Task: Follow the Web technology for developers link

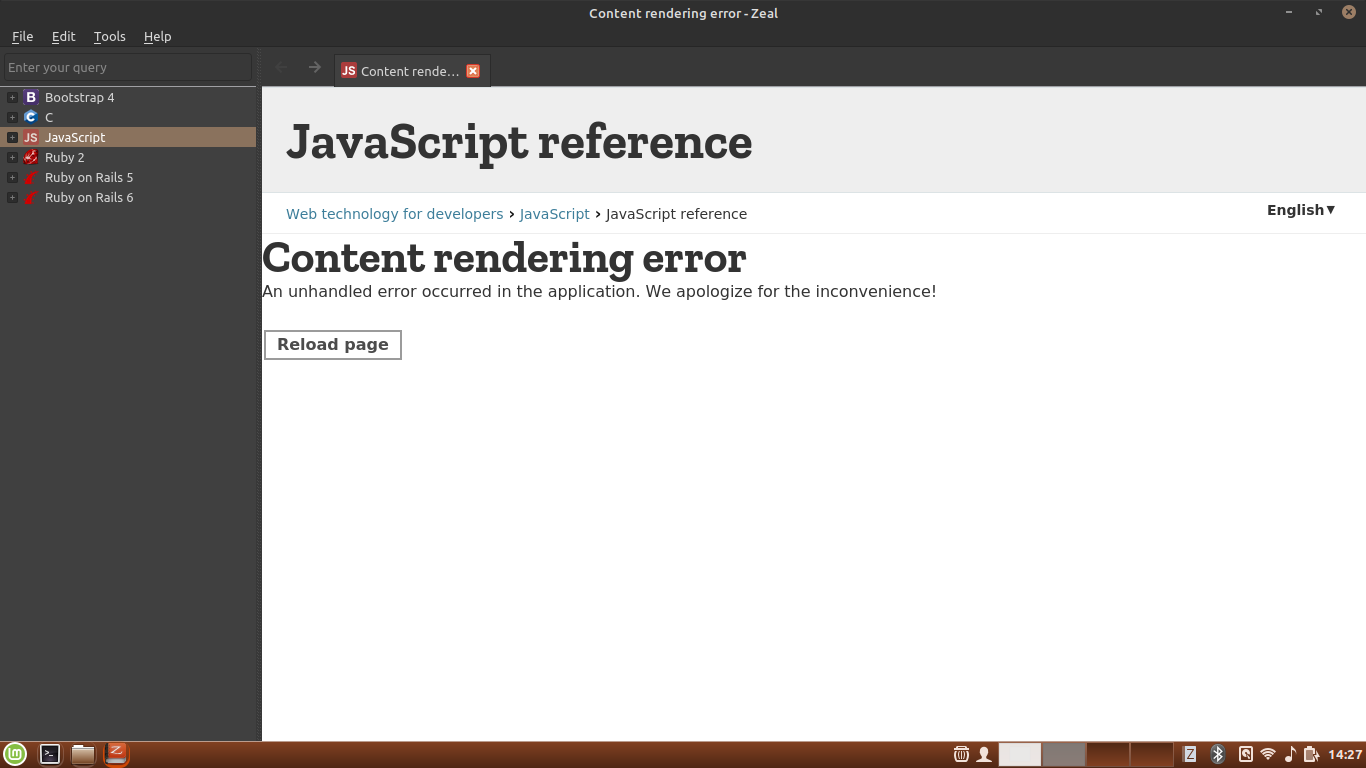Action: click(395, 214)
